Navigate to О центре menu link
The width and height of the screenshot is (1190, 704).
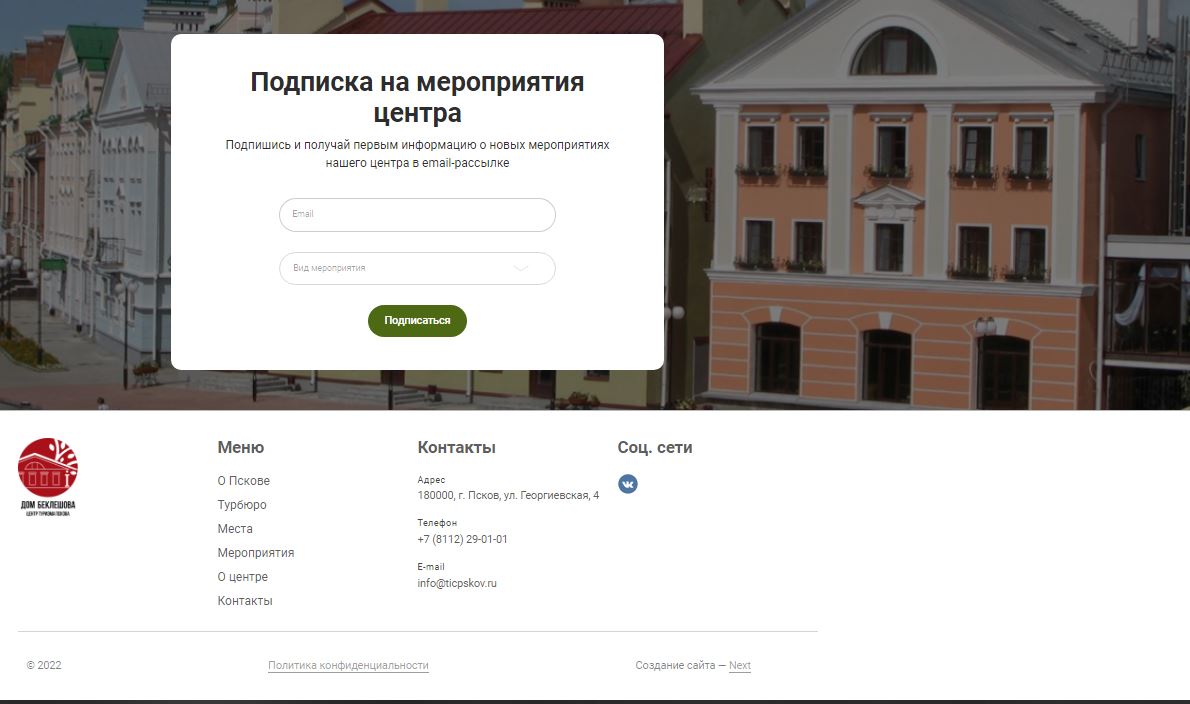[x=243, y=577]
